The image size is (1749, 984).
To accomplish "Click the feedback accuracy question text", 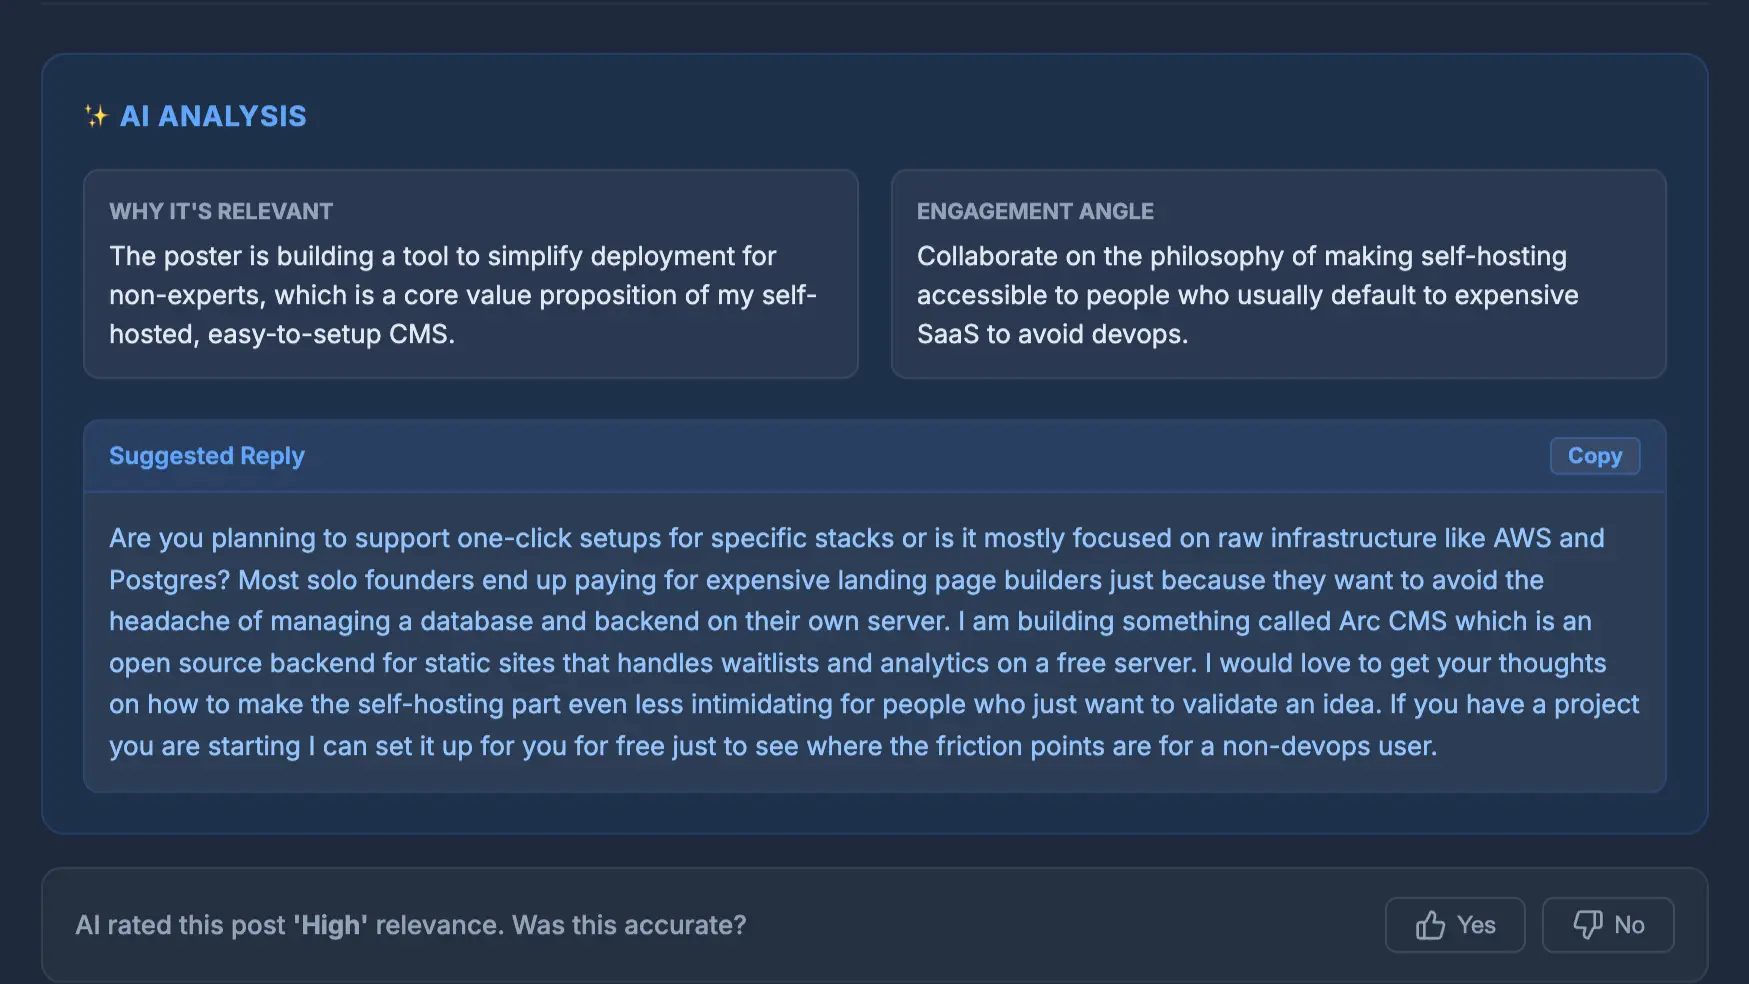I will [x=412, y=925].
